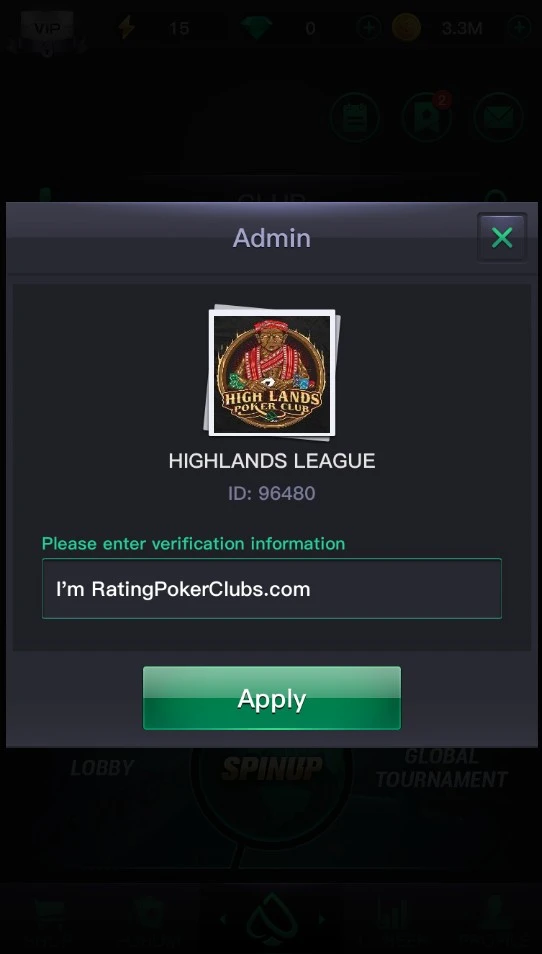
Task: Tap the VIP badge icon
Action: pos(47,29)
